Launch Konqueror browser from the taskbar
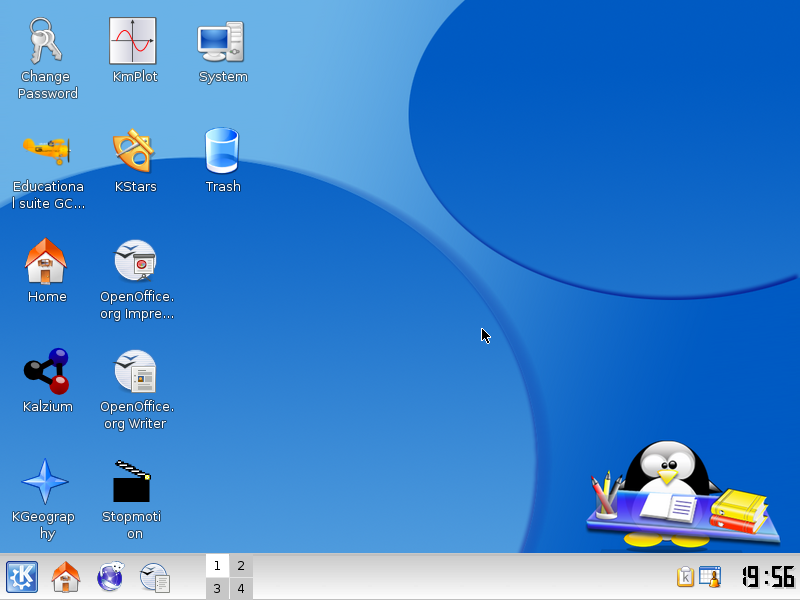800x600 pixels. (x=110, y=577)
